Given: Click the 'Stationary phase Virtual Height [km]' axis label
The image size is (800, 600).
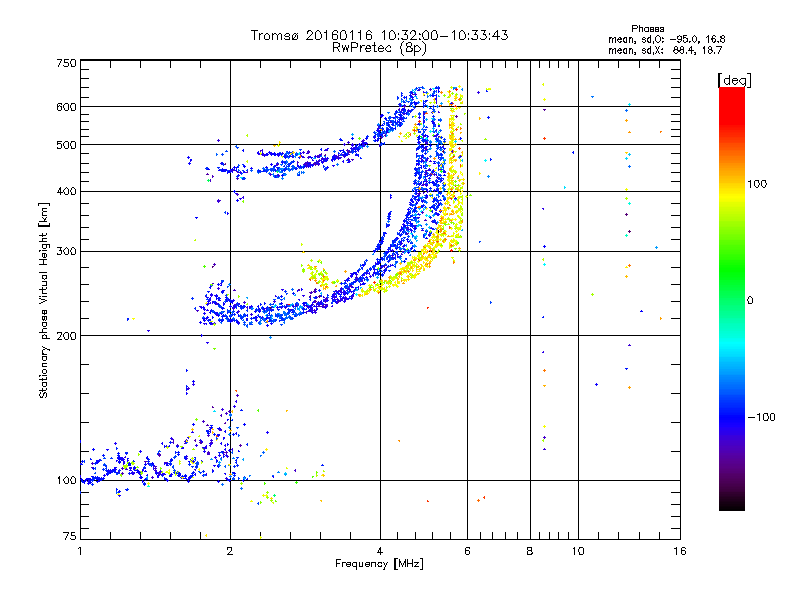Looking at the screenshot, I should 43,301.
